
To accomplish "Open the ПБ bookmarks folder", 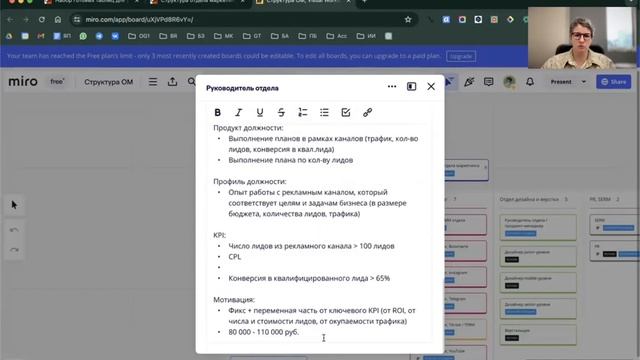I will point(307,36).
